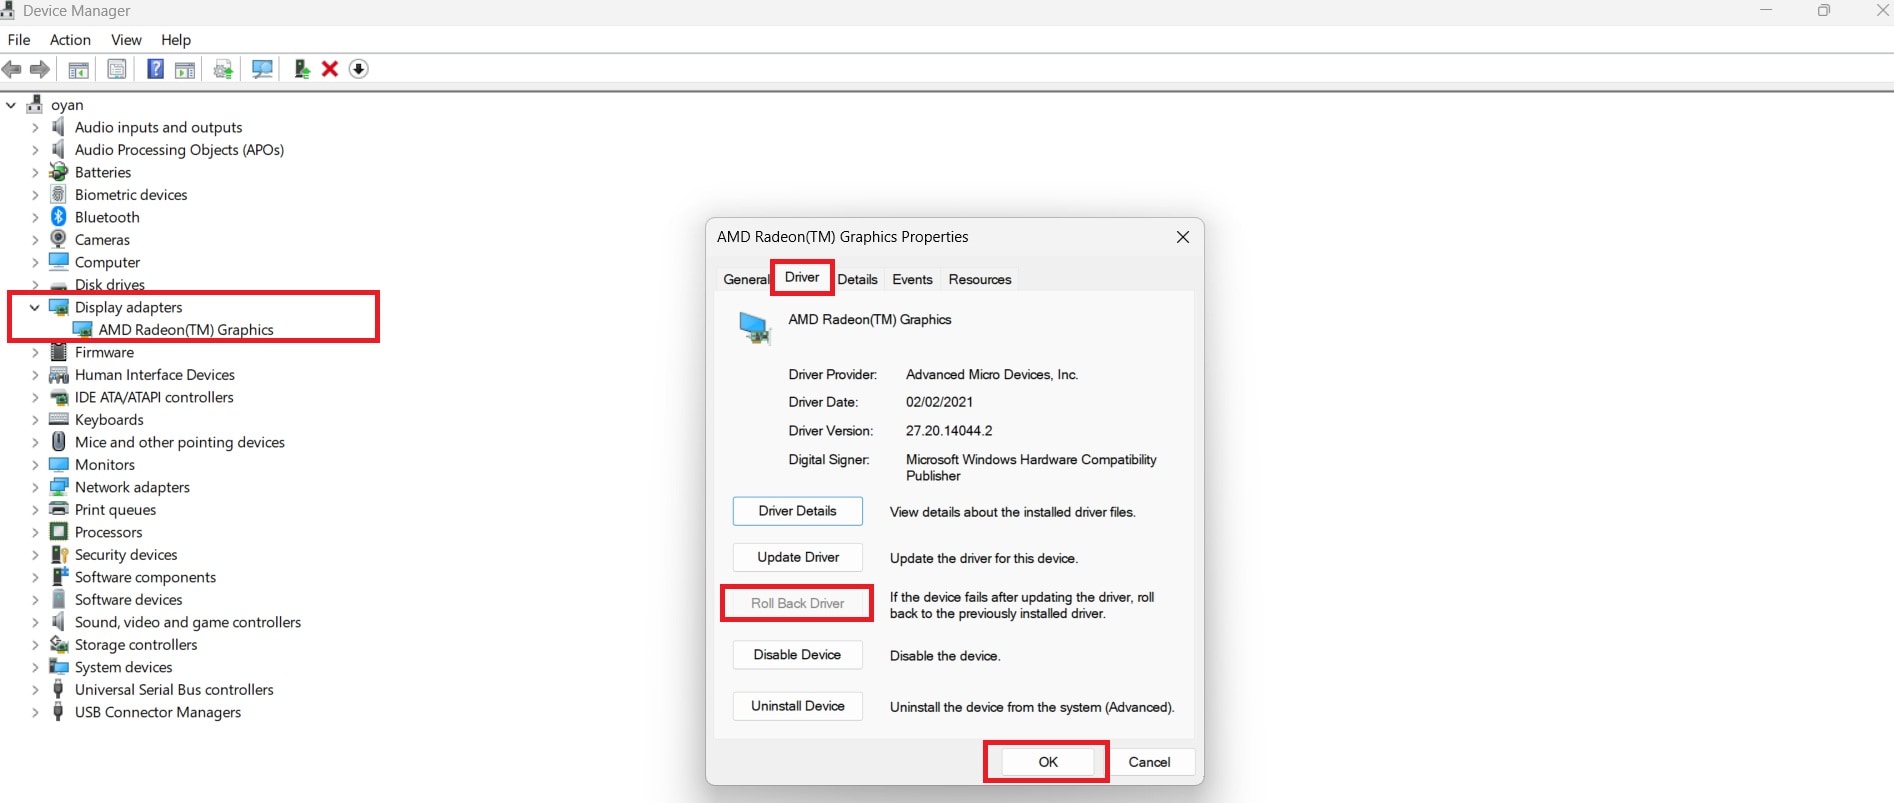Close the AMD Radeon Graphics Properties dialog
This screenshot has width=1894, height=803.
coord(1183,237)
